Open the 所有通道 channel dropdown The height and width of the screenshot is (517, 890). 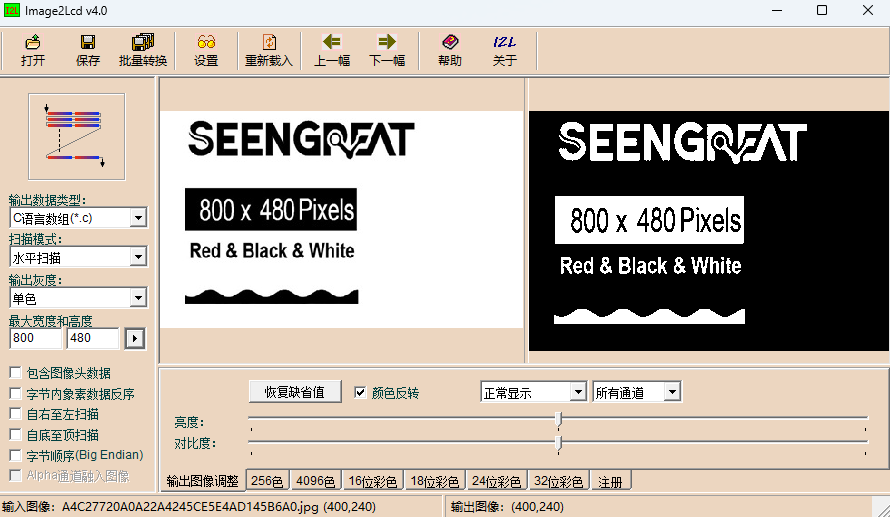672,392
